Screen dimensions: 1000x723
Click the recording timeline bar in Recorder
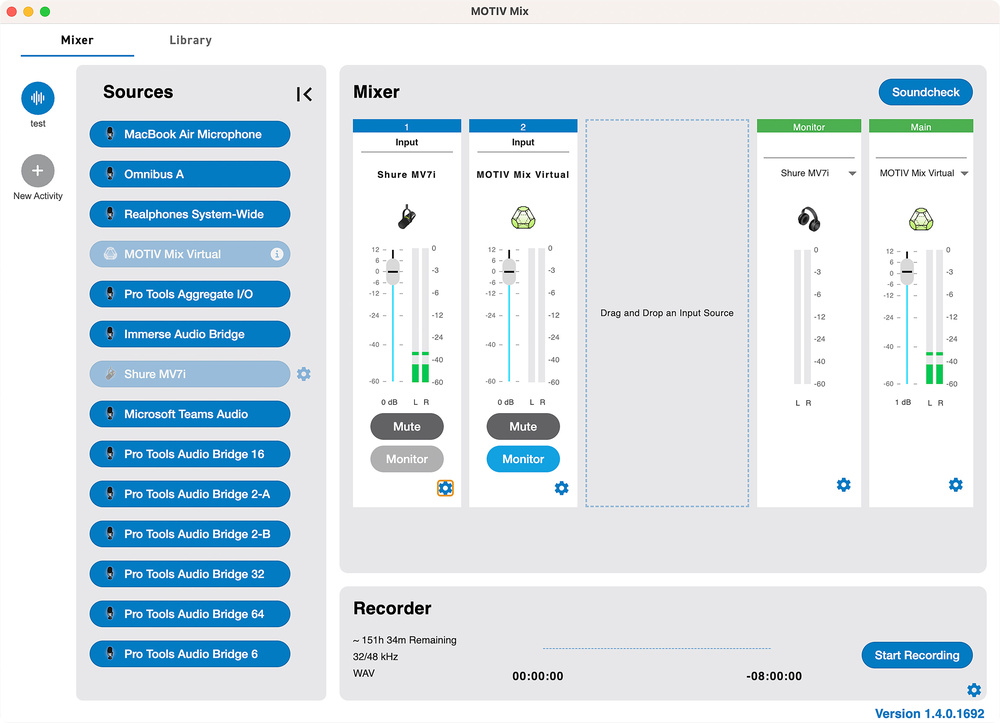[x=657, y=648]
